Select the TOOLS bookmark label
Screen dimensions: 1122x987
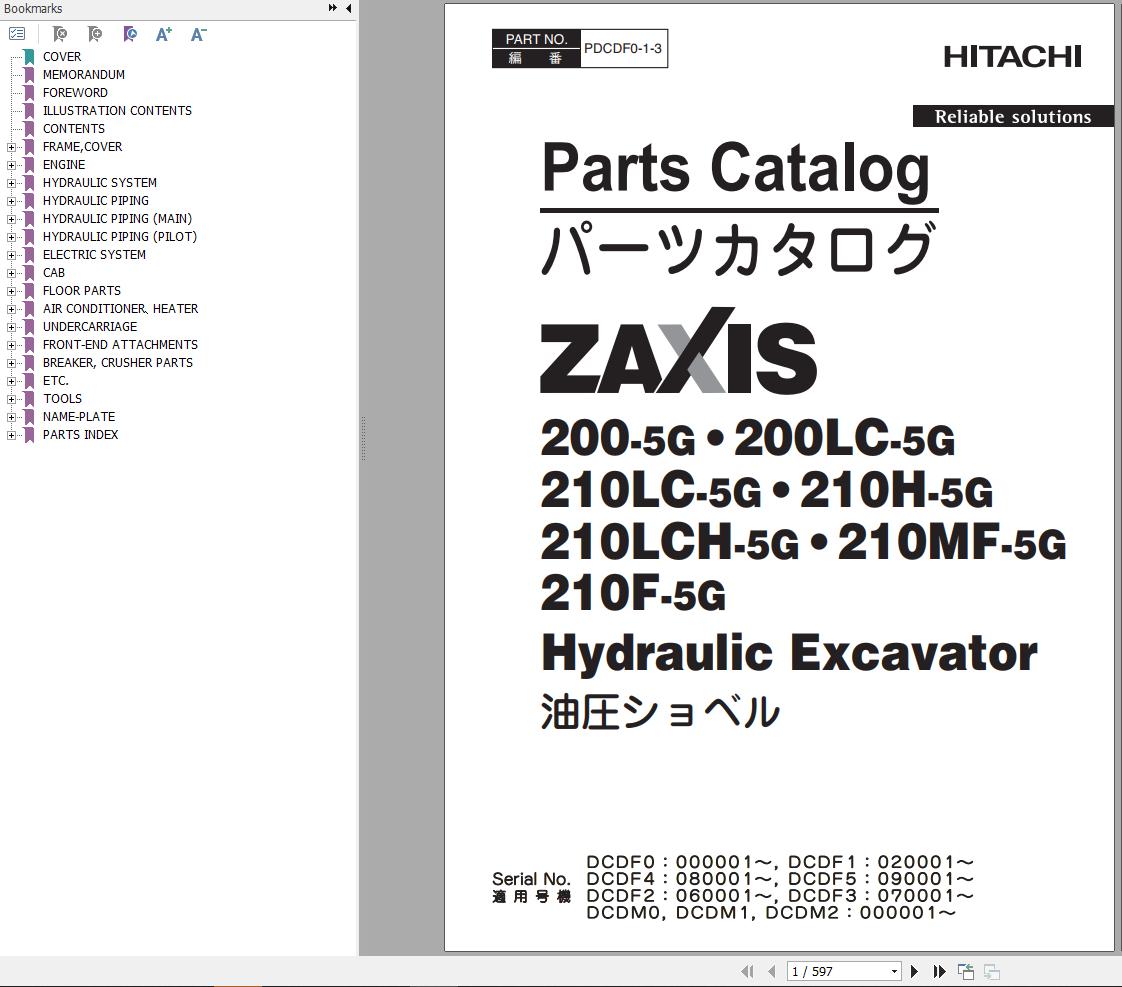[x=62, y=399]
